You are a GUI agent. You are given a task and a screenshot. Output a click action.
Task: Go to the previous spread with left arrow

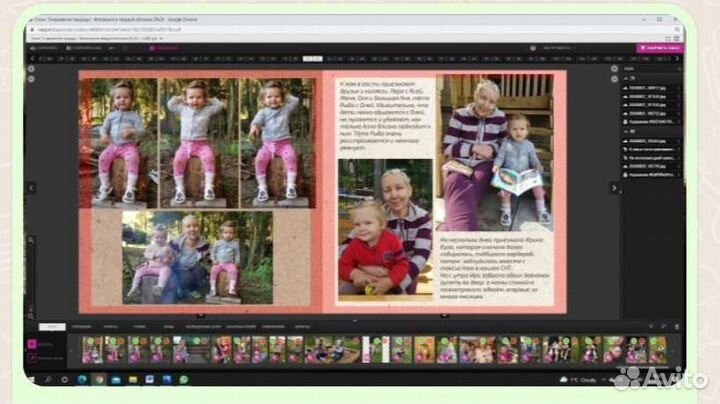31,187
